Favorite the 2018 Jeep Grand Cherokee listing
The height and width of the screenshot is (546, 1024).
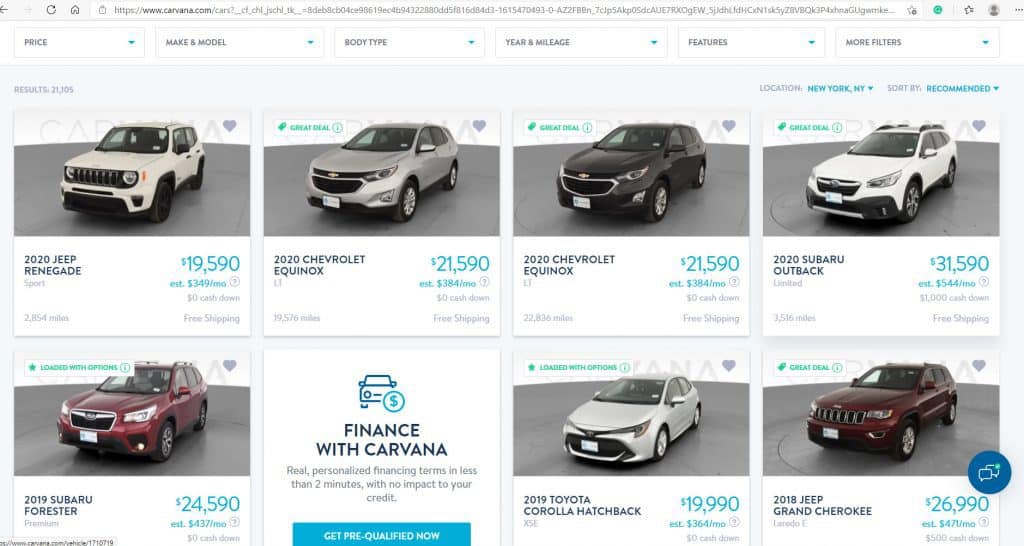click(978, 366)
